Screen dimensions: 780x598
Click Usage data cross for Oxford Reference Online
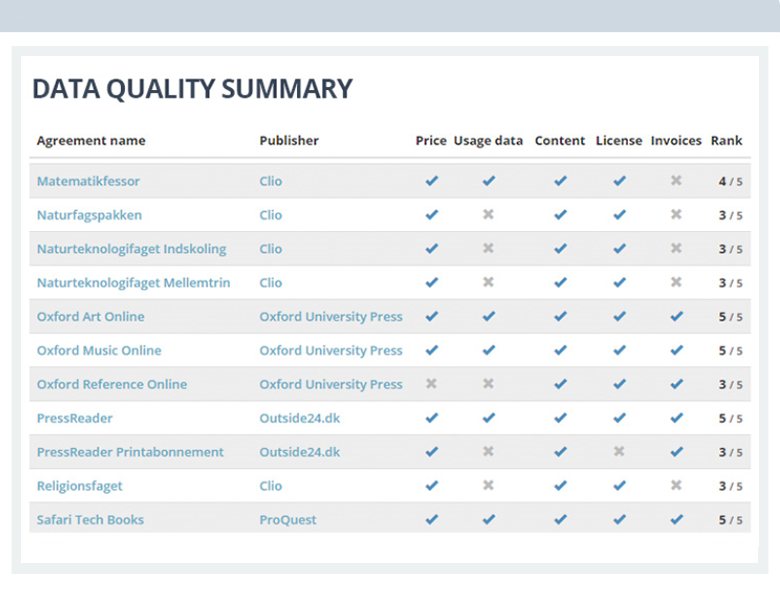[488, 383]
